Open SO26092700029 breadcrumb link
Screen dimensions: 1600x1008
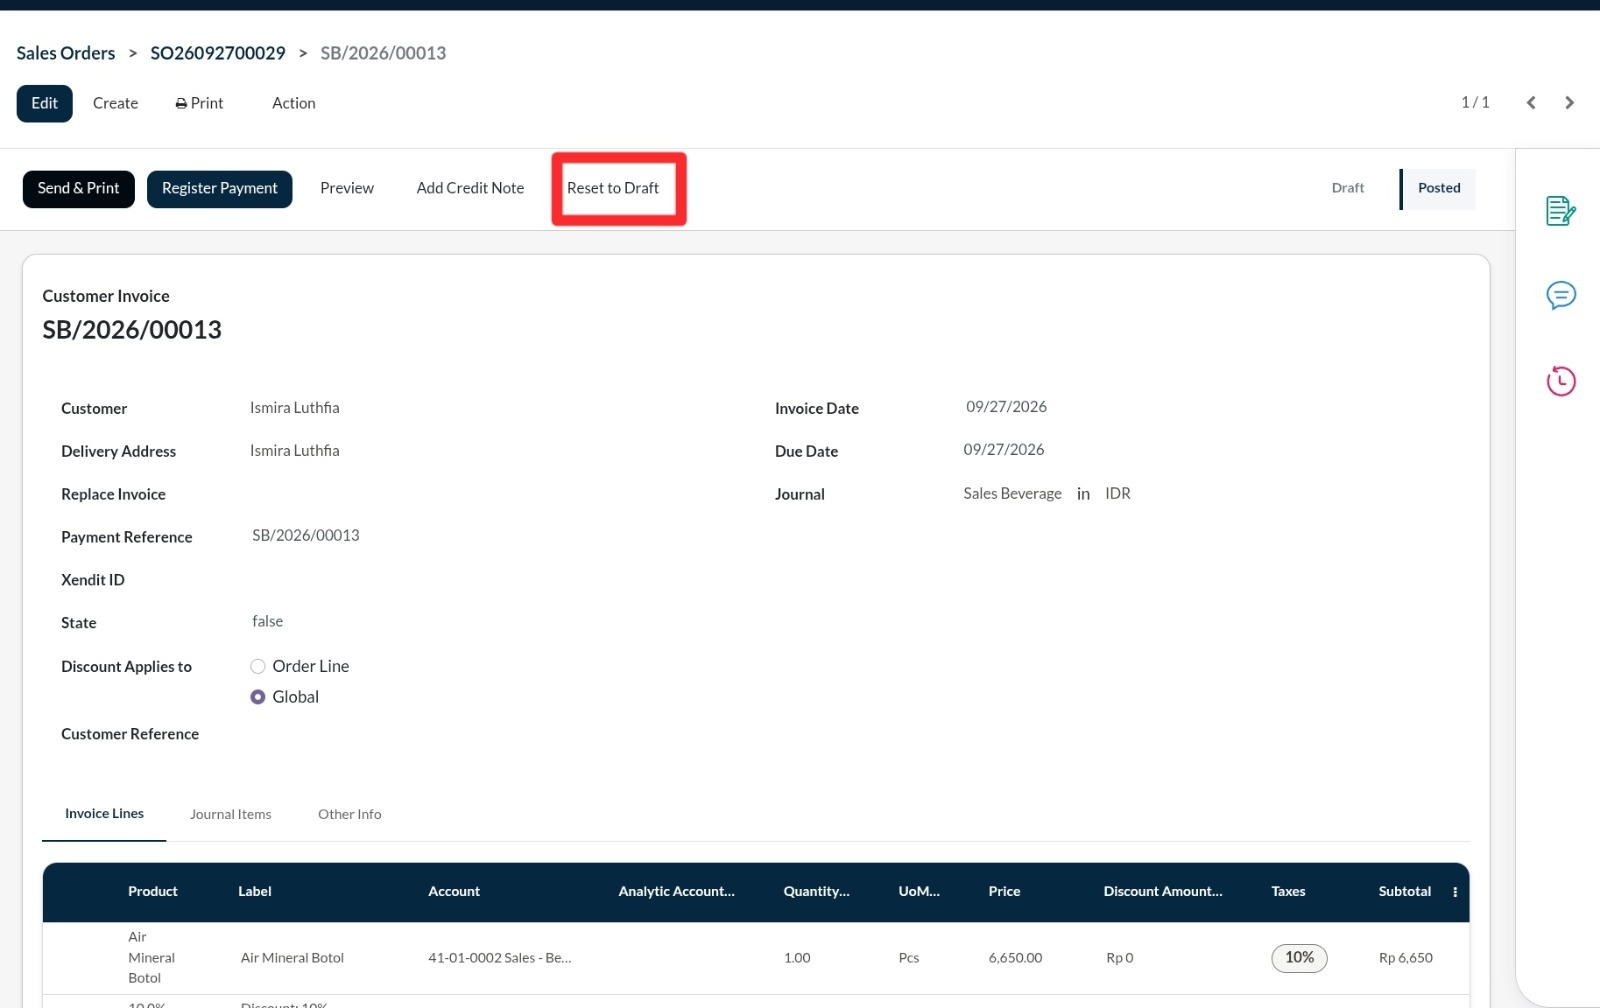[218, 53]
